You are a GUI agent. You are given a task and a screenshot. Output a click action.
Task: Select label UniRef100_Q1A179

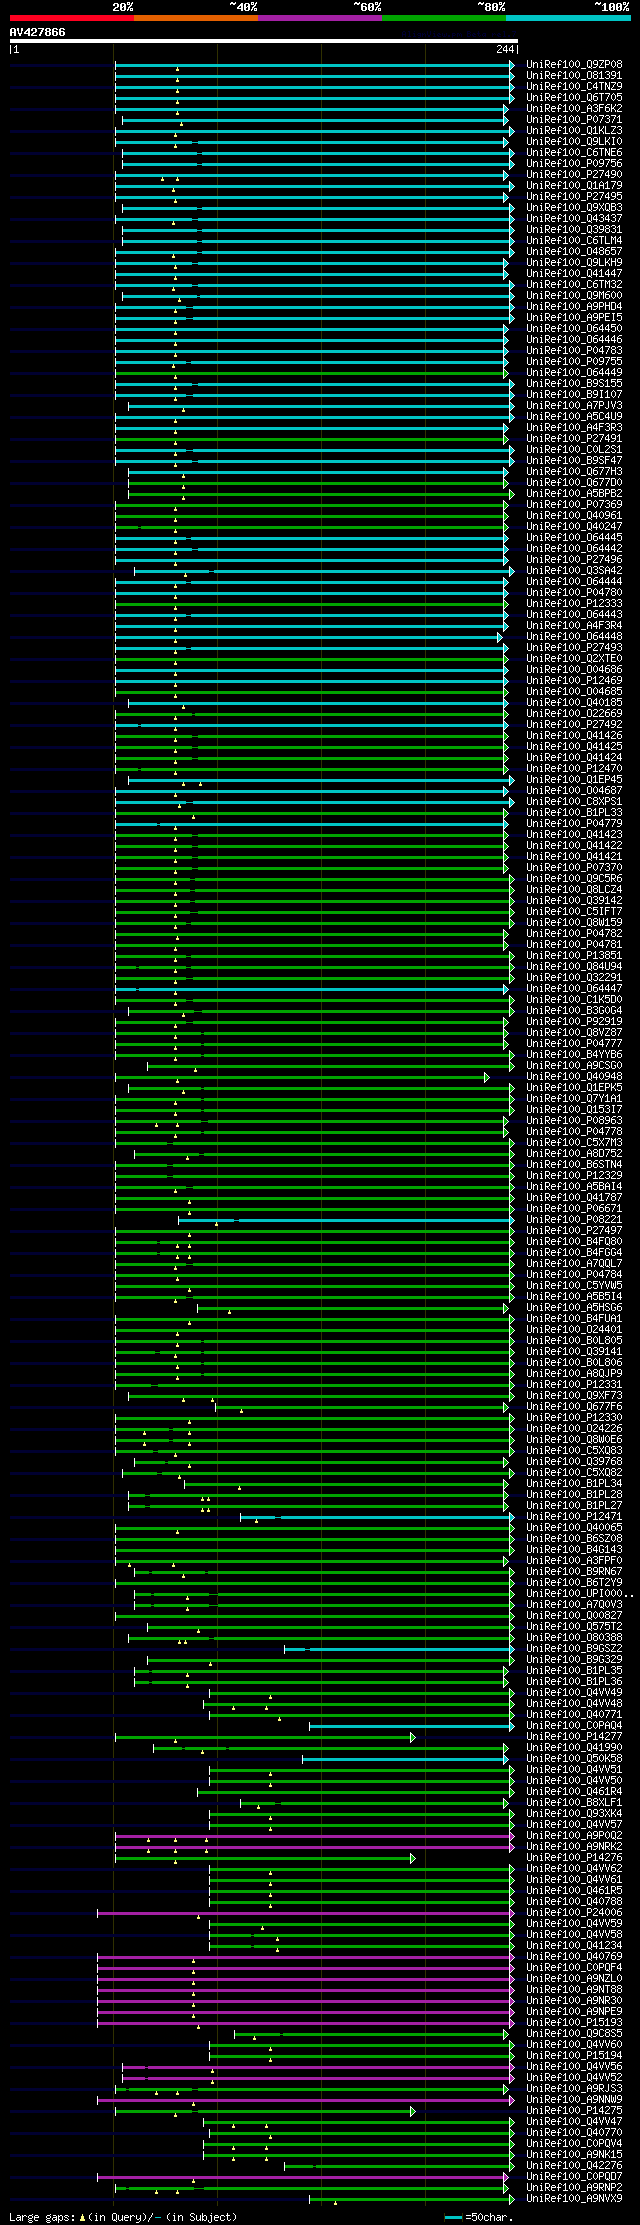click(574, 186)
